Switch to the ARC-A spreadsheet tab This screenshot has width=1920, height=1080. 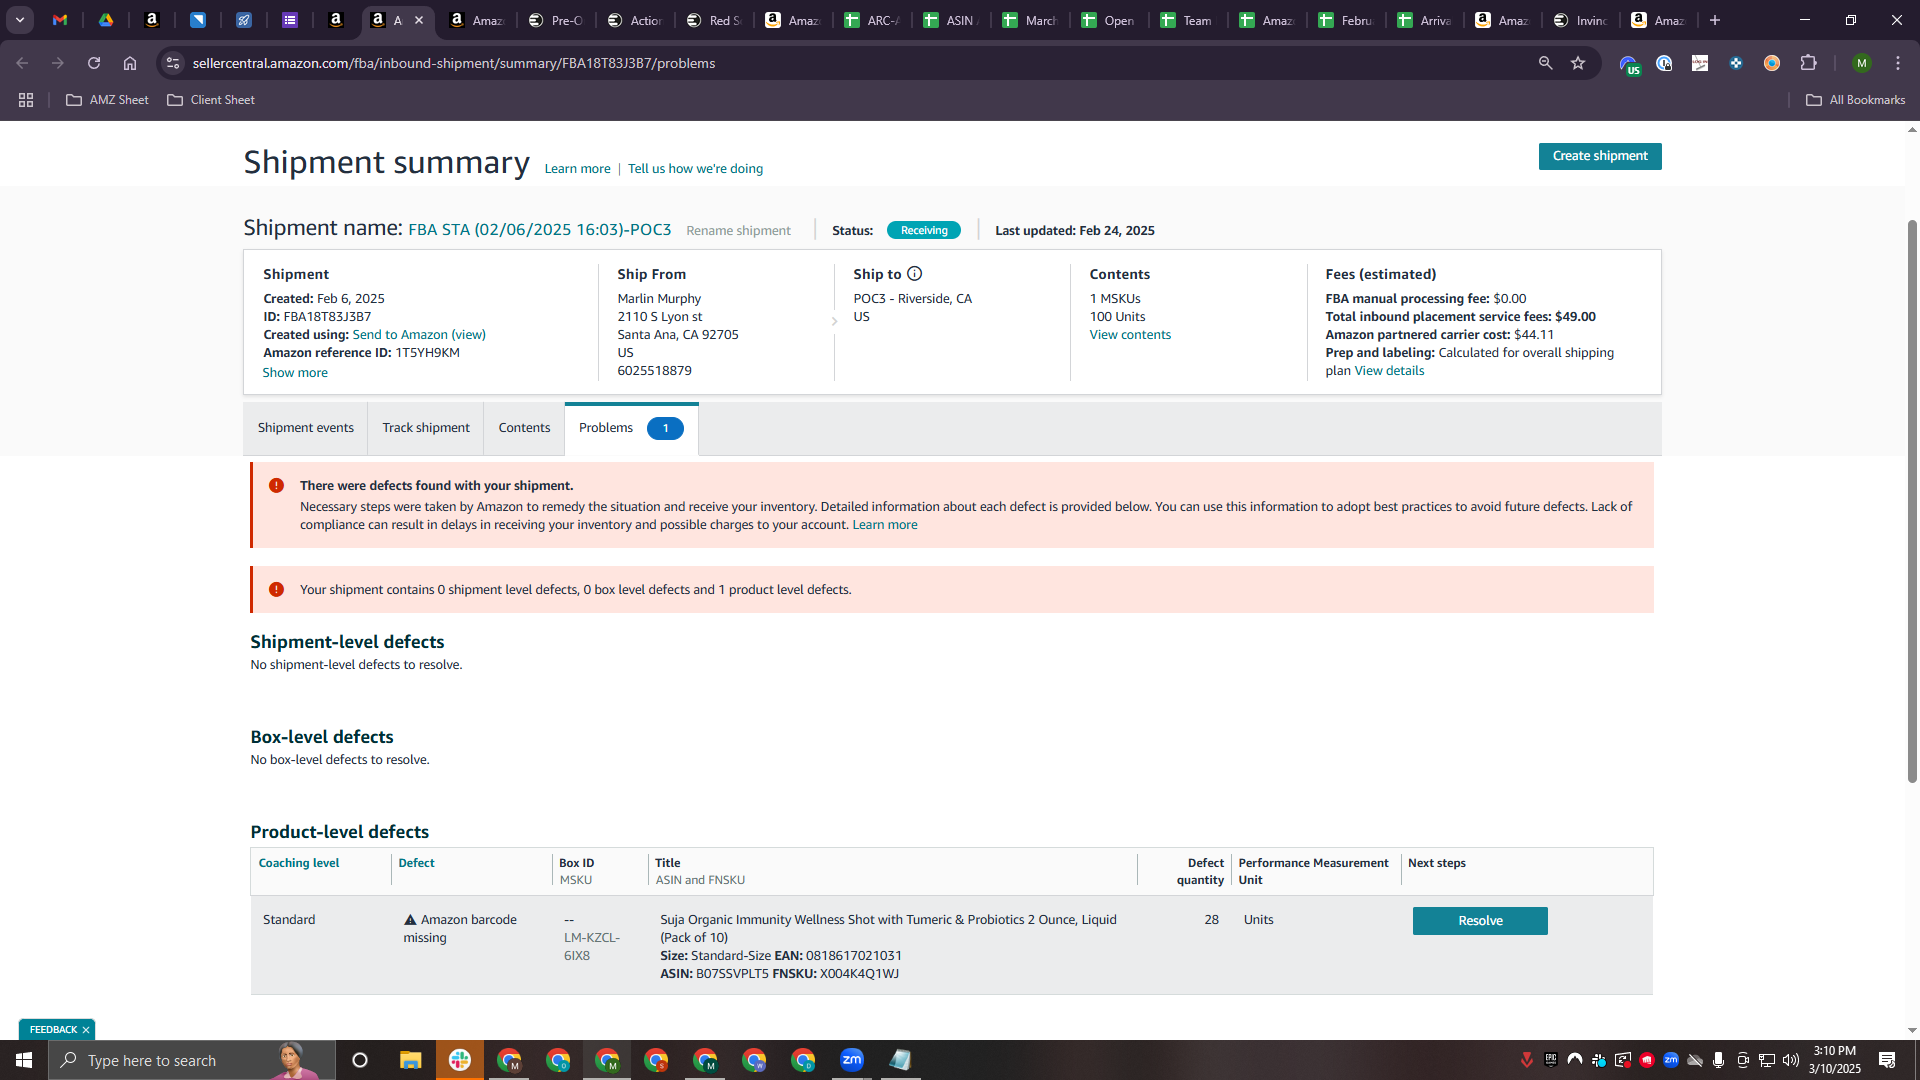tap(872, 20)
